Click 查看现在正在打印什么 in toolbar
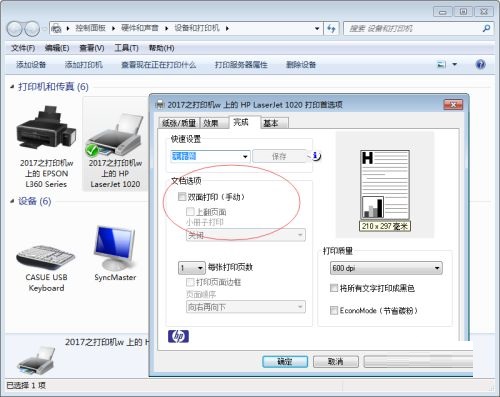 [159, 64]
